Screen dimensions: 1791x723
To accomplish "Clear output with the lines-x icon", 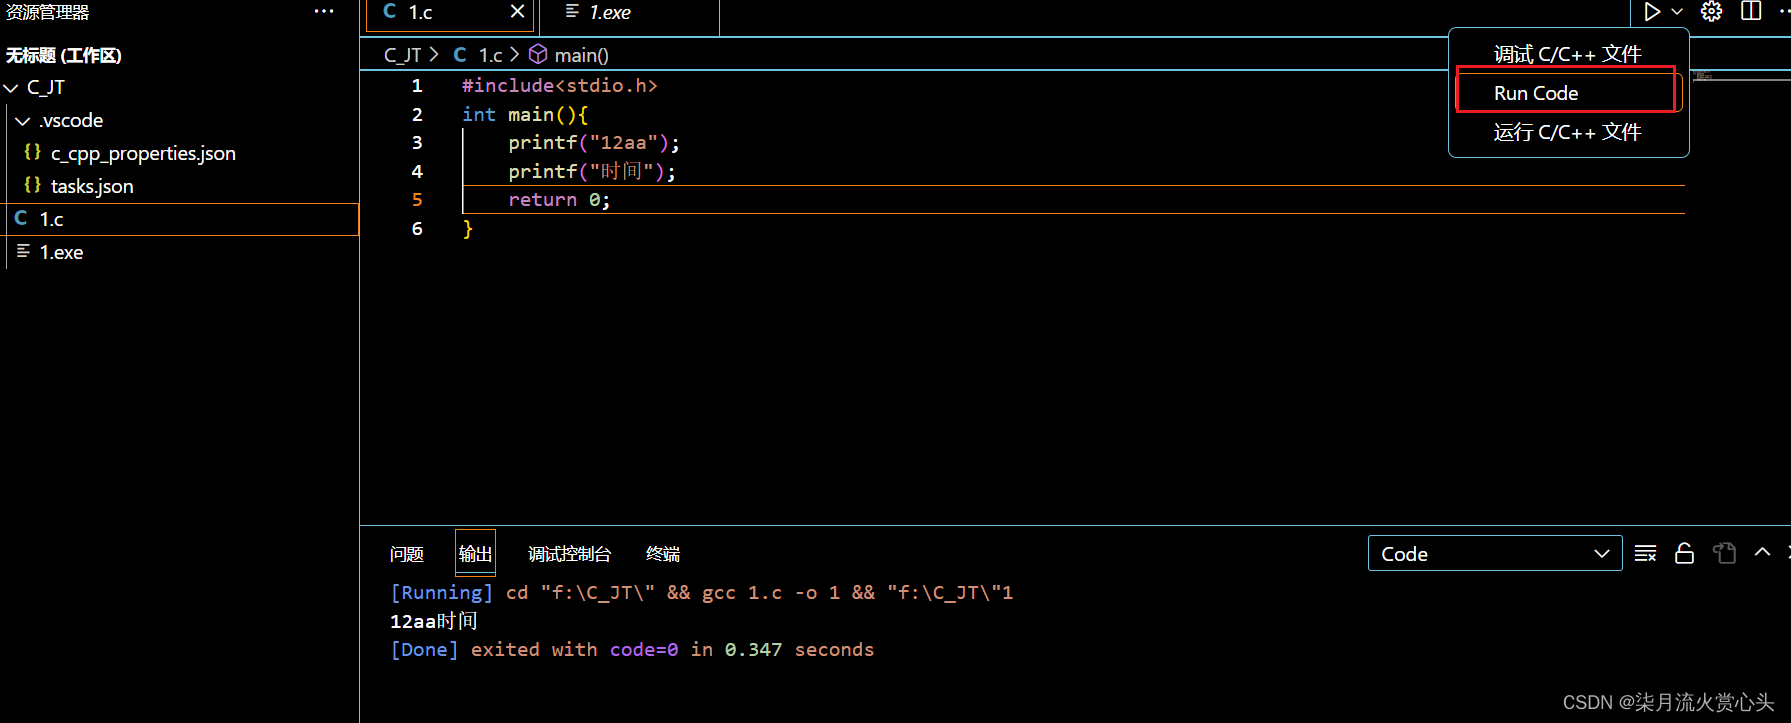I will [x=1645, y=553].
